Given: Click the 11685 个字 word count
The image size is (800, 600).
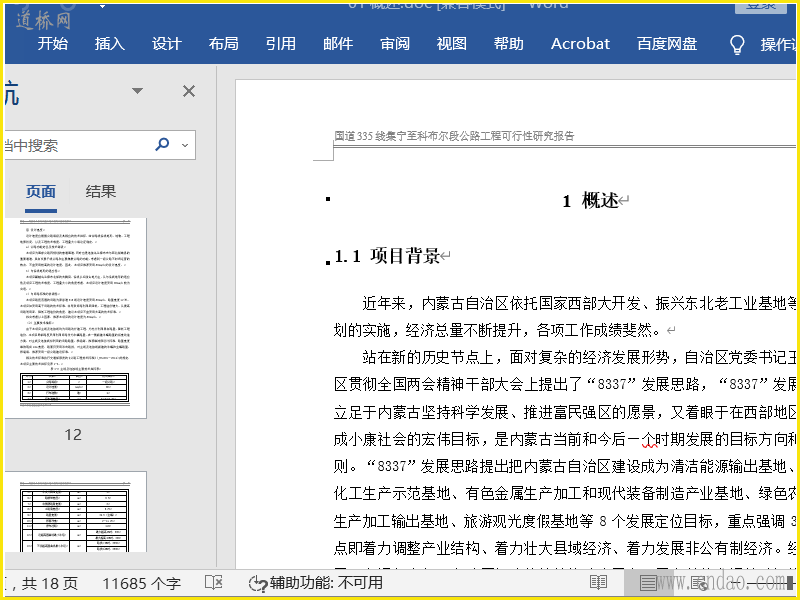Looking at the screenshot, I should click(x=141, y=583).
